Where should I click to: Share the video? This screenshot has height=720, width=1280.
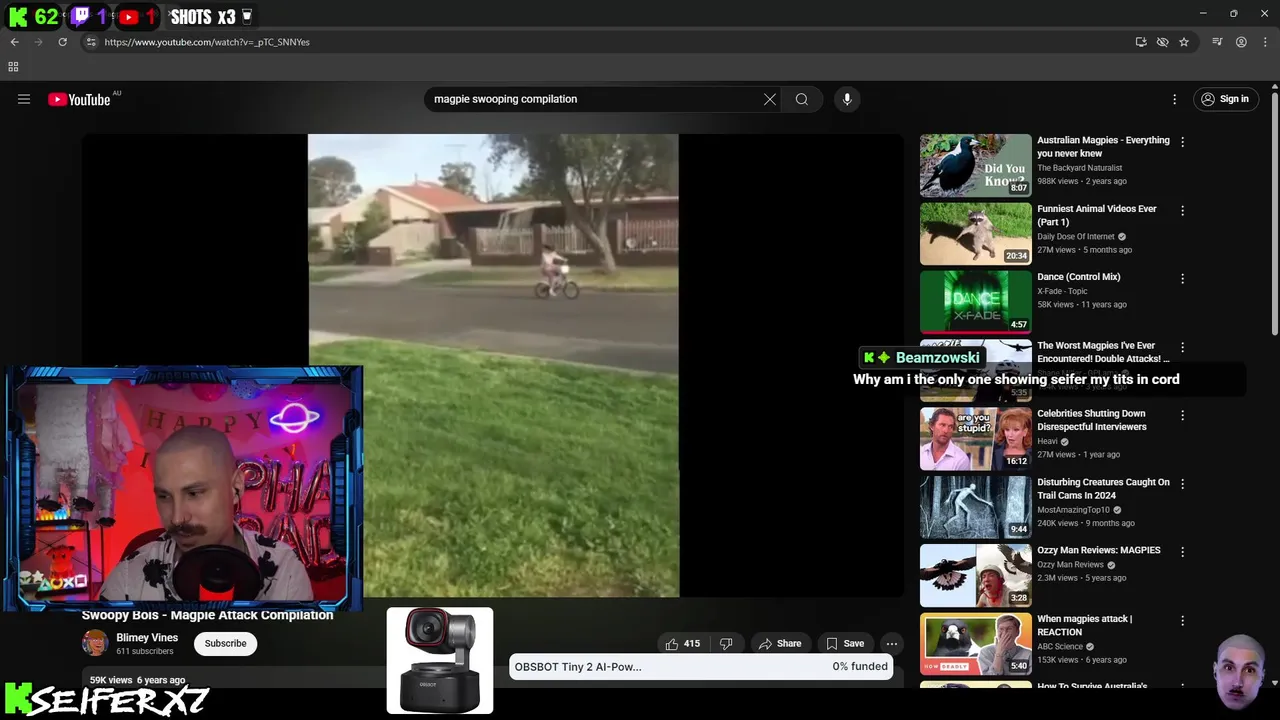780,643
